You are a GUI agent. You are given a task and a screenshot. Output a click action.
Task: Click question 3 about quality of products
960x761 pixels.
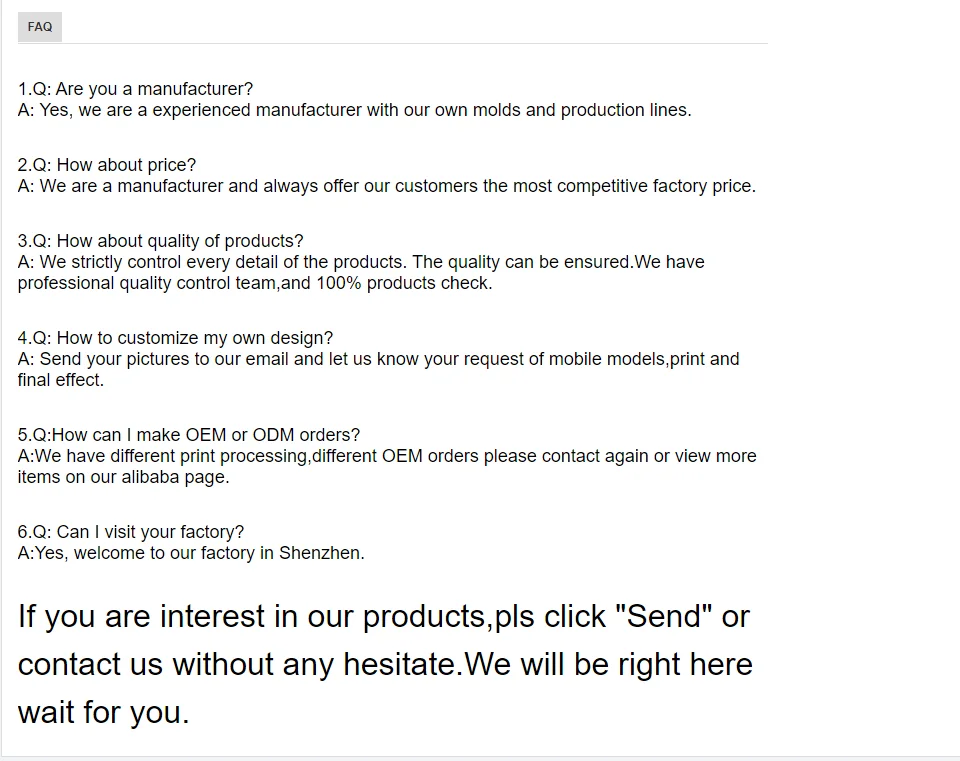[160, 241]
